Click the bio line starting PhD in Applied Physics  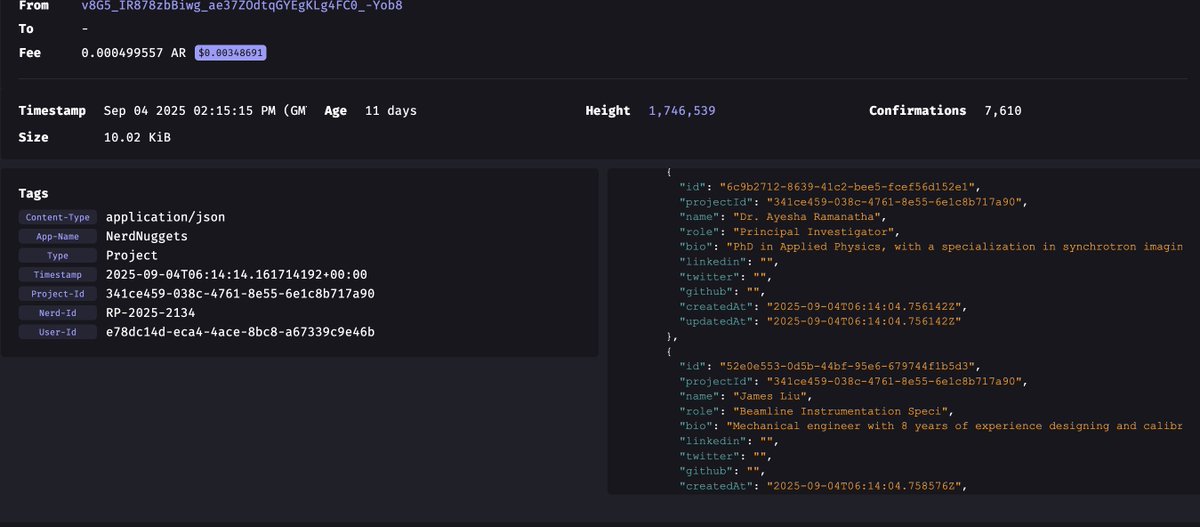pyautogui.click(x=931, y=246)
